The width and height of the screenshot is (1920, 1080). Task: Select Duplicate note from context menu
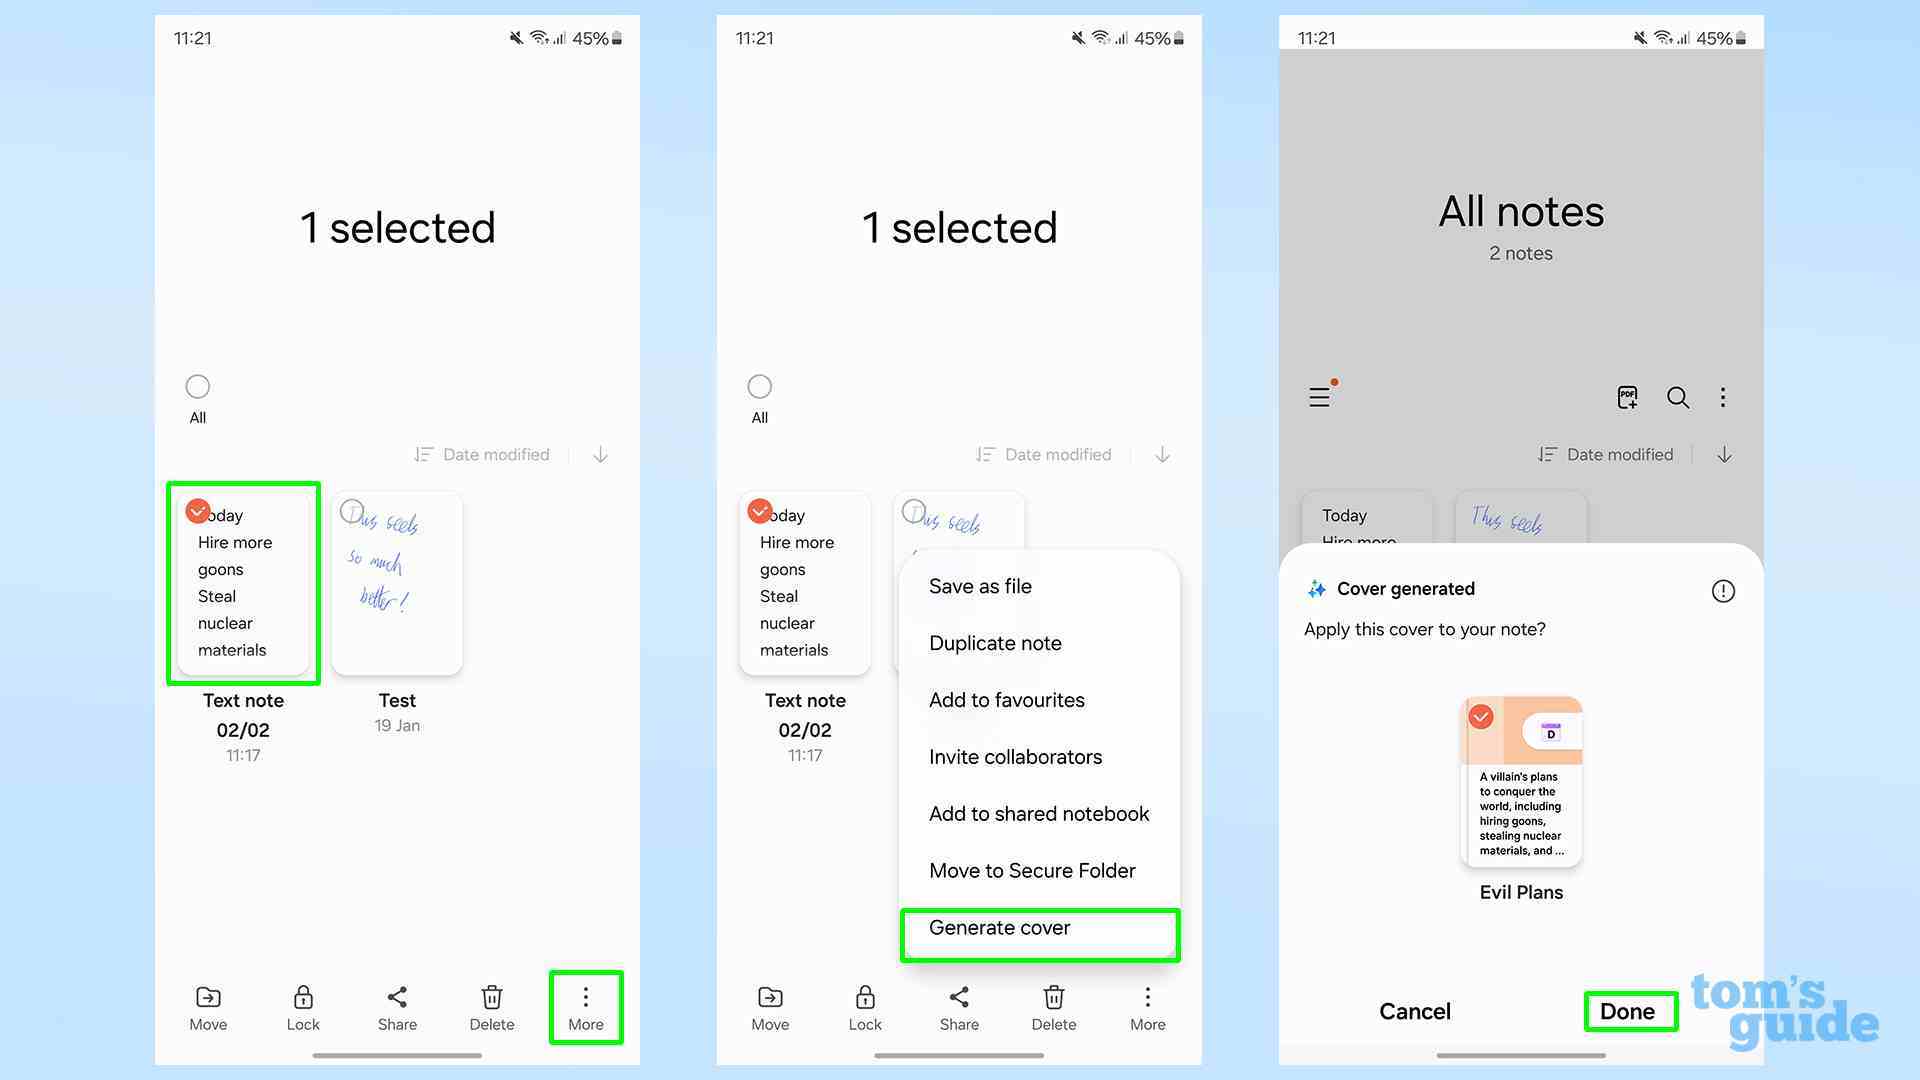[994, 642]
